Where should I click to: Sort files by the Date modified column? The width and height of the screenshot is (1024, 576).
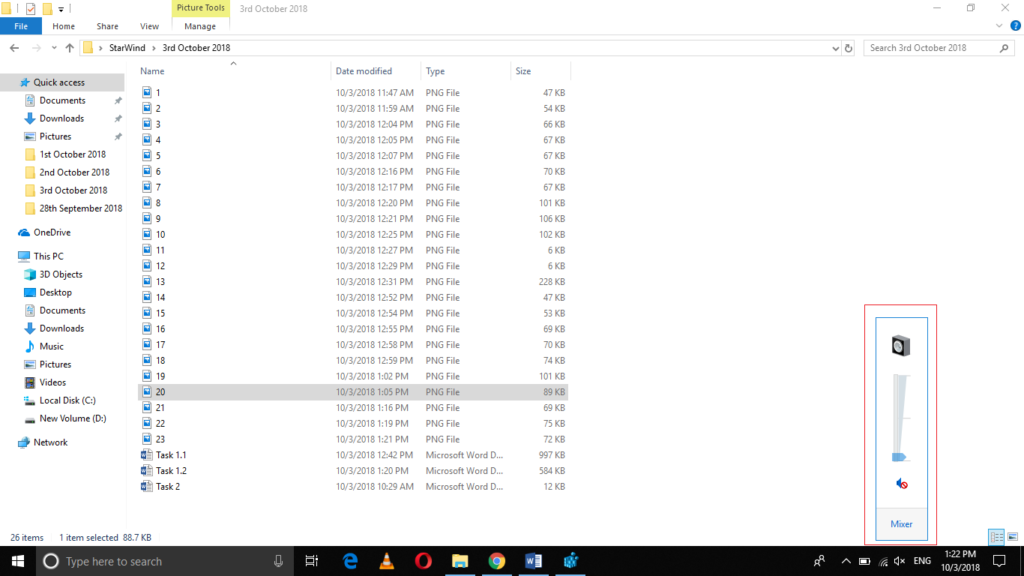point(364,71)
